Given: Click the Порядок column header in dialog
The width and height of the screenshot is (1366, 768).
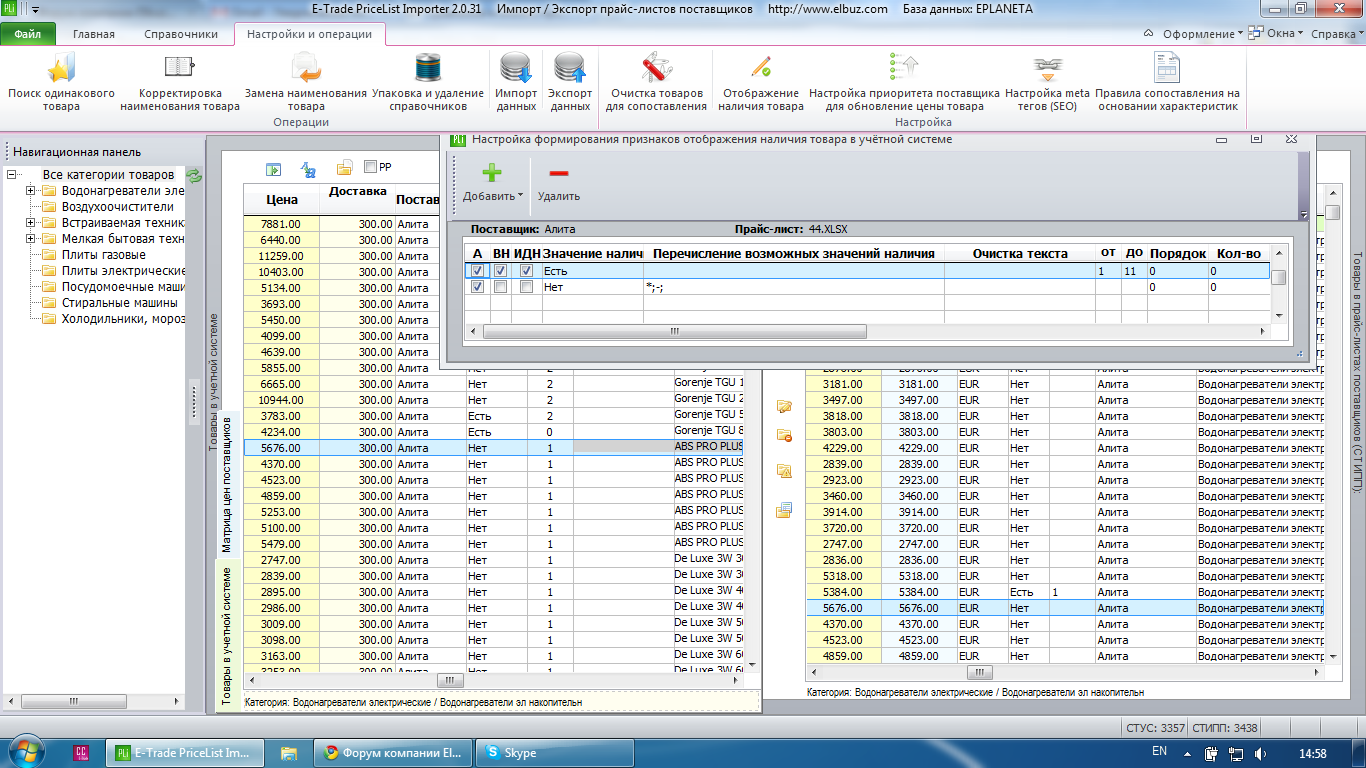Looking at the screenshot, I should point(1177,254).
